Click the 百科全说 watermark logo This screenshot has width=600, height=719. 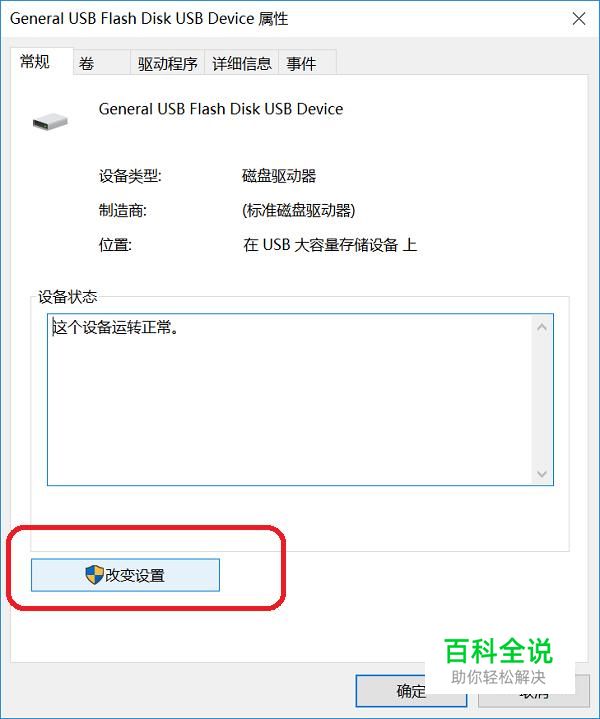pos(499,661)
